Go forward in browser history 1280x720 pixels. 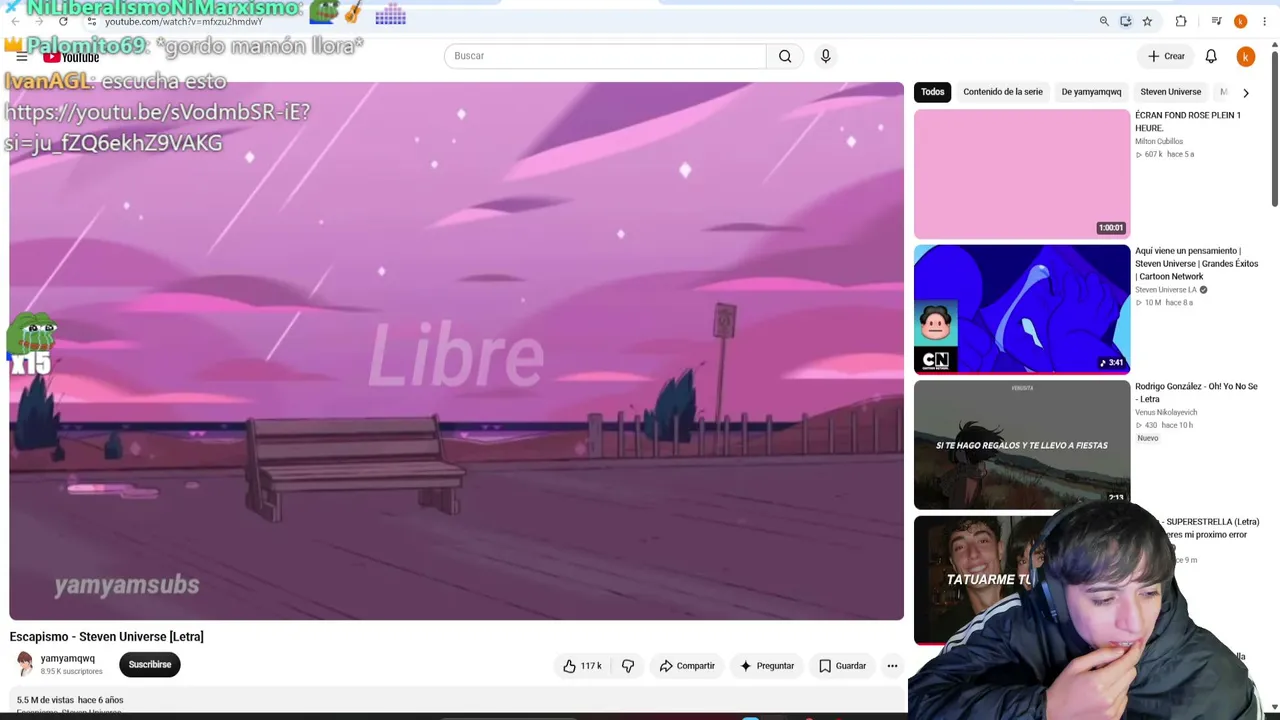click(39, 21)
